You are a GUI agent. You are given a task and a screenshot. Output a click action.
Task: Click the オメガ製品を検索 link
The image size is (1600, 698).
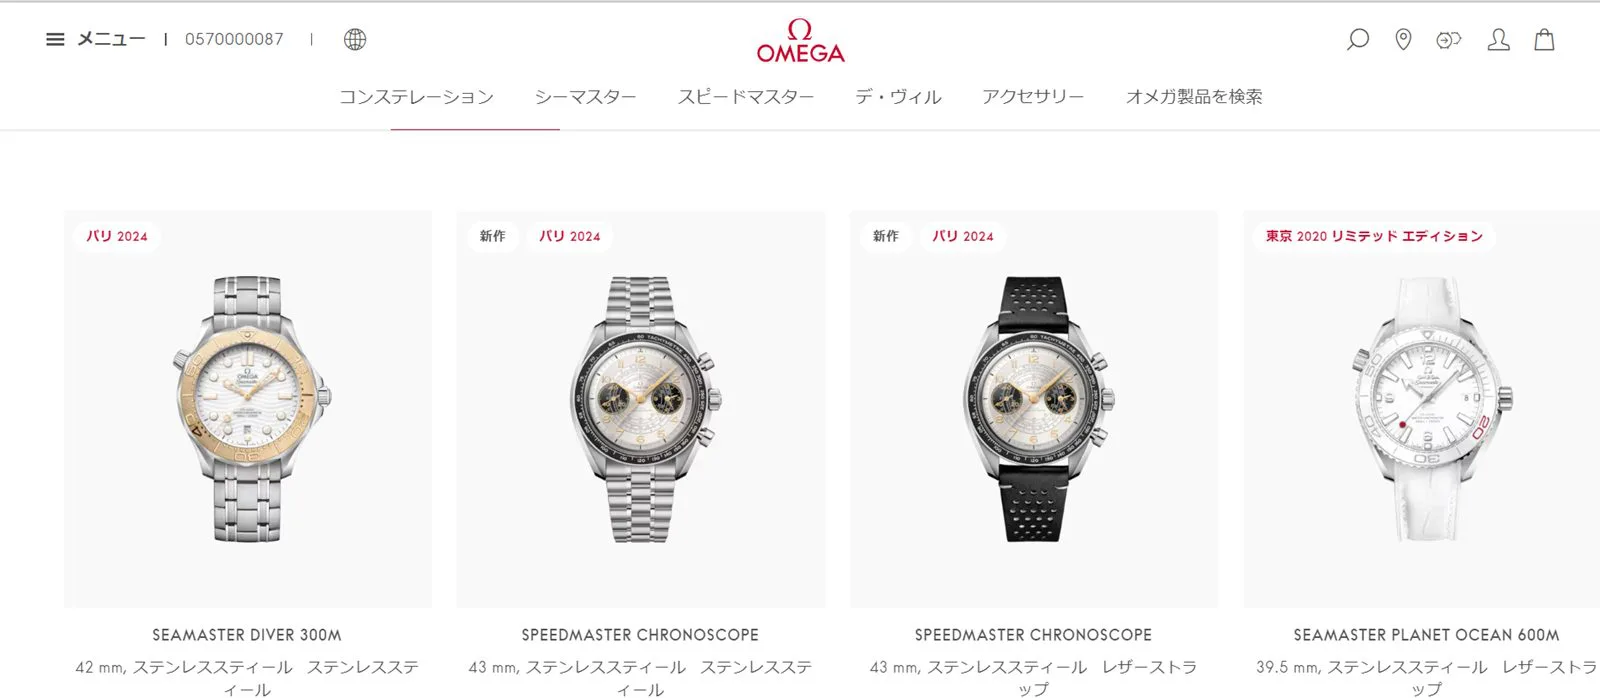pyautogui.click(x=1194, y=97)
